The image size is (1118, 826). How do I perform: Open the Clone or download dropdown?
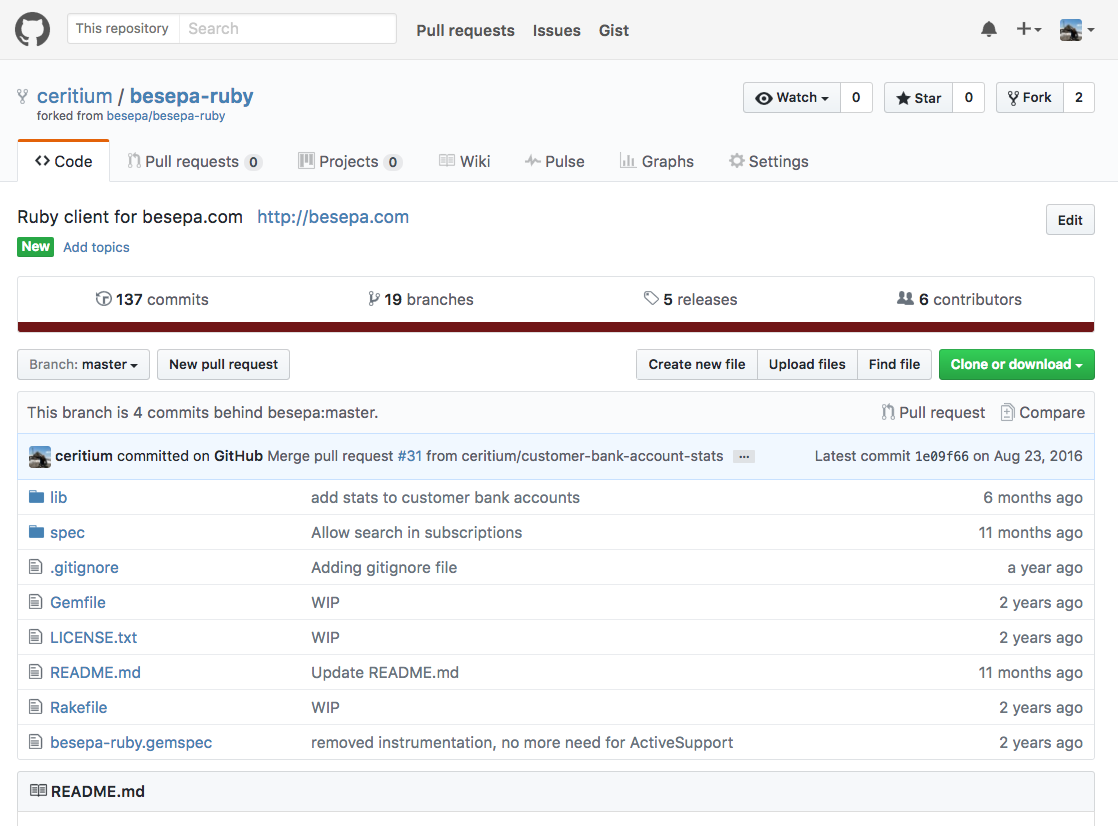(x=1016, y=364)
